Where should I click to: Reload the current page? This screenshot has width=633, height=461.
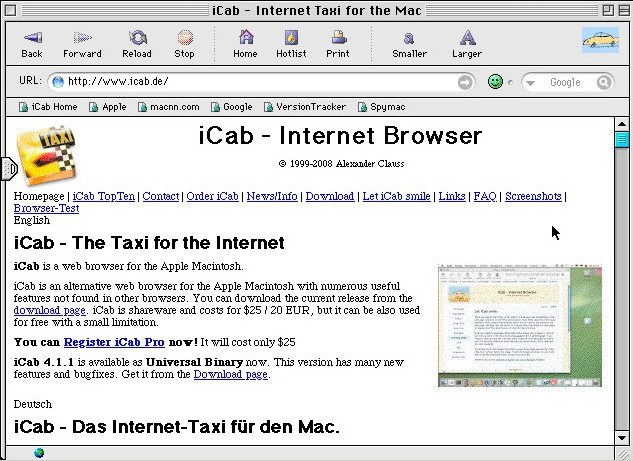coord(137,43)
